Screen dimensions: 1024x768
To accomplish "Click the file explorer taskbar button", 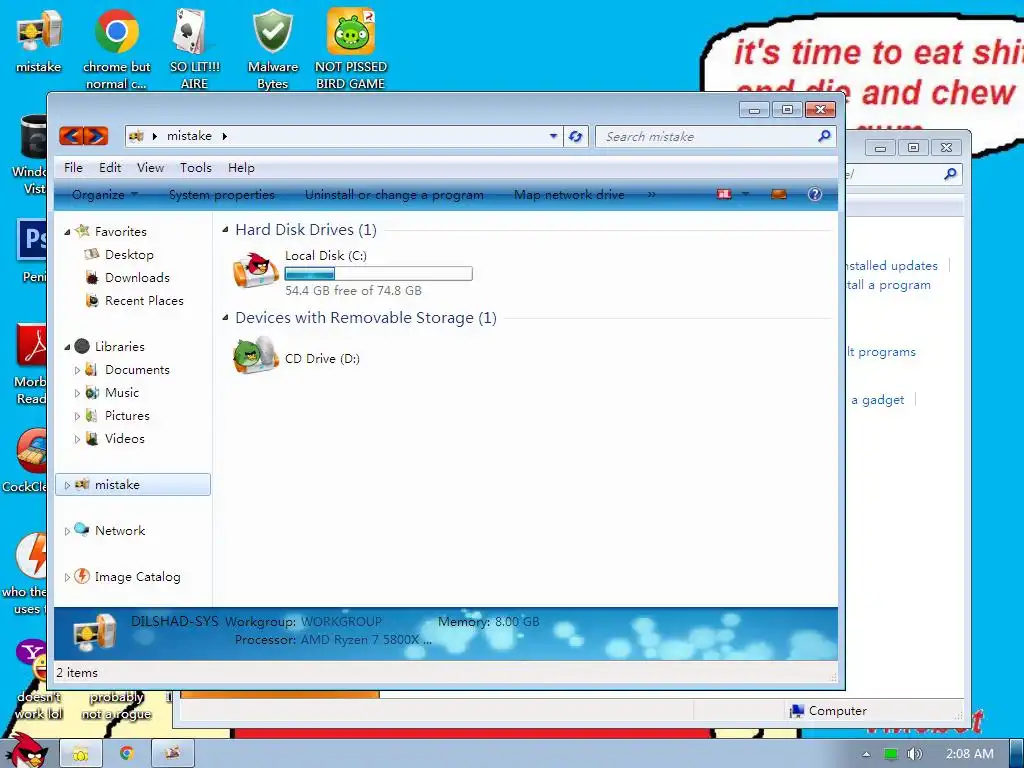I will [80, 753].
